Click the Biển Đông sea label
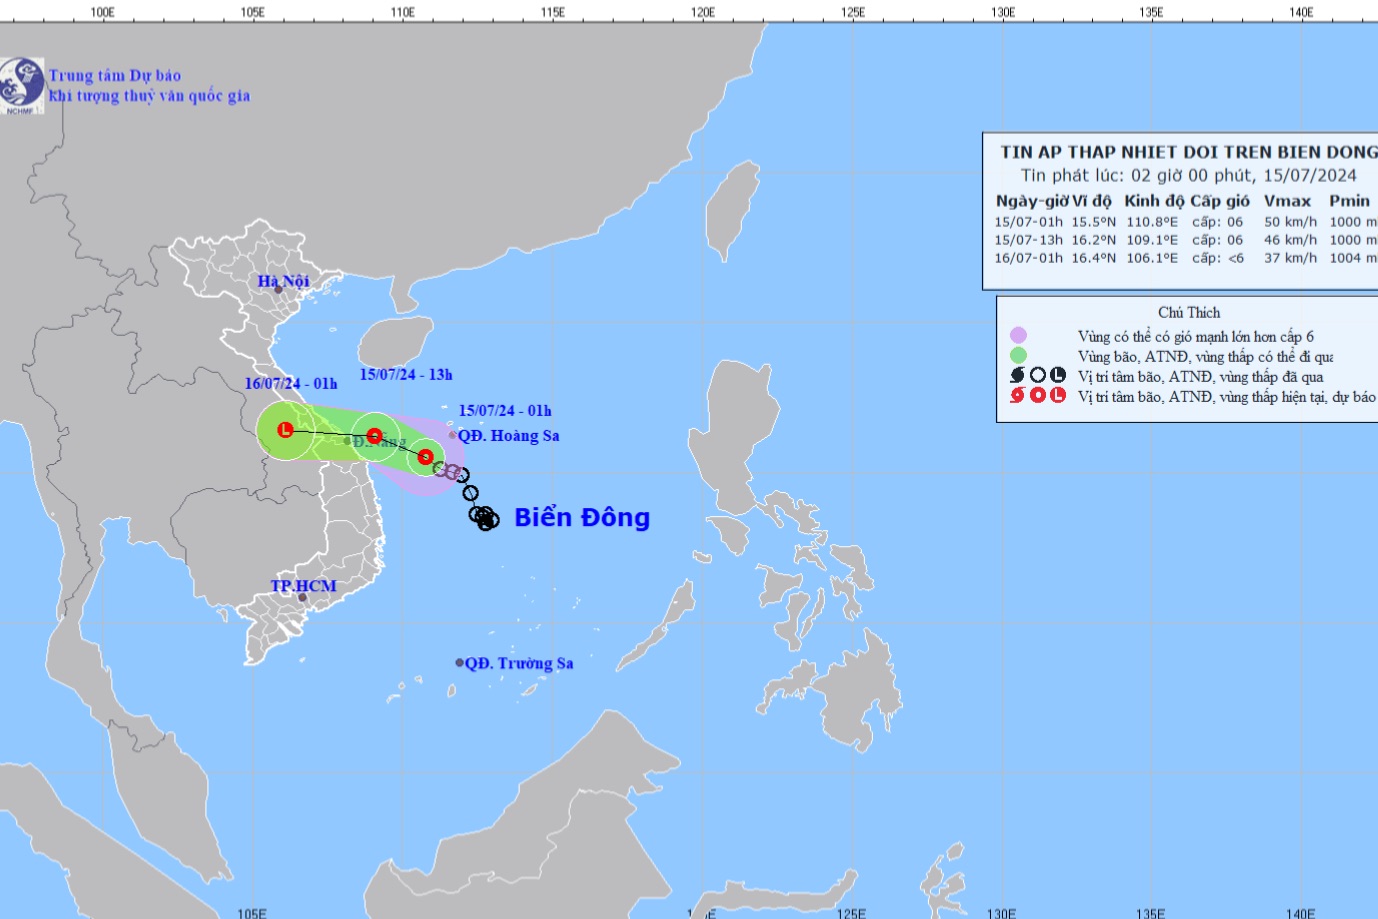The width and height of the screenshot is (1378, 919). point(582,517)
